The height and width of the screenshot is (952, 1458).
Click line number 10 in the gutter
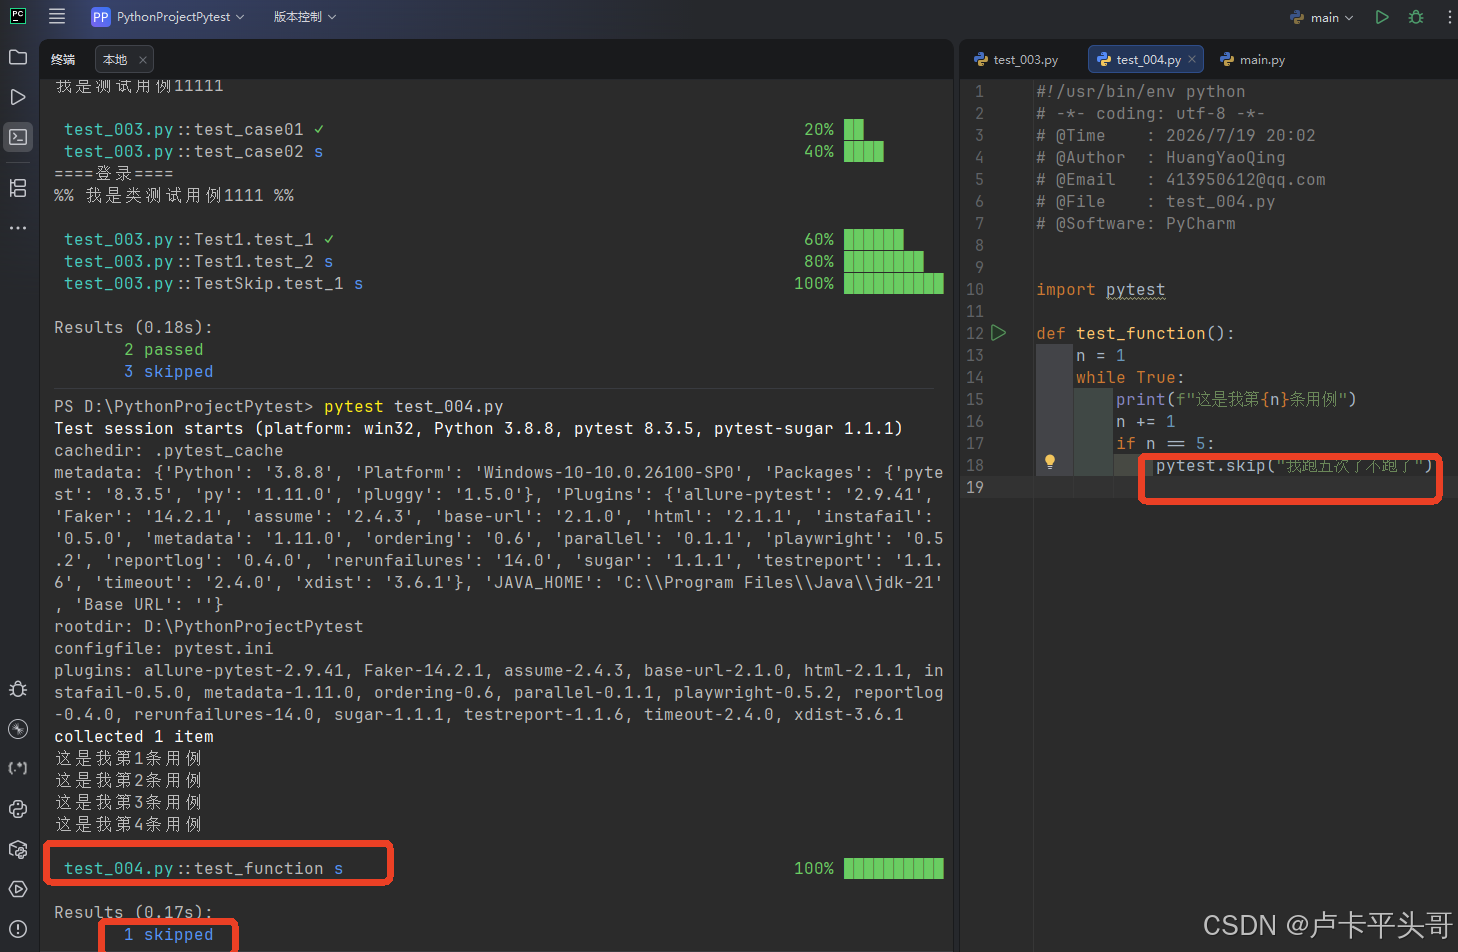(x=975, y=290)
